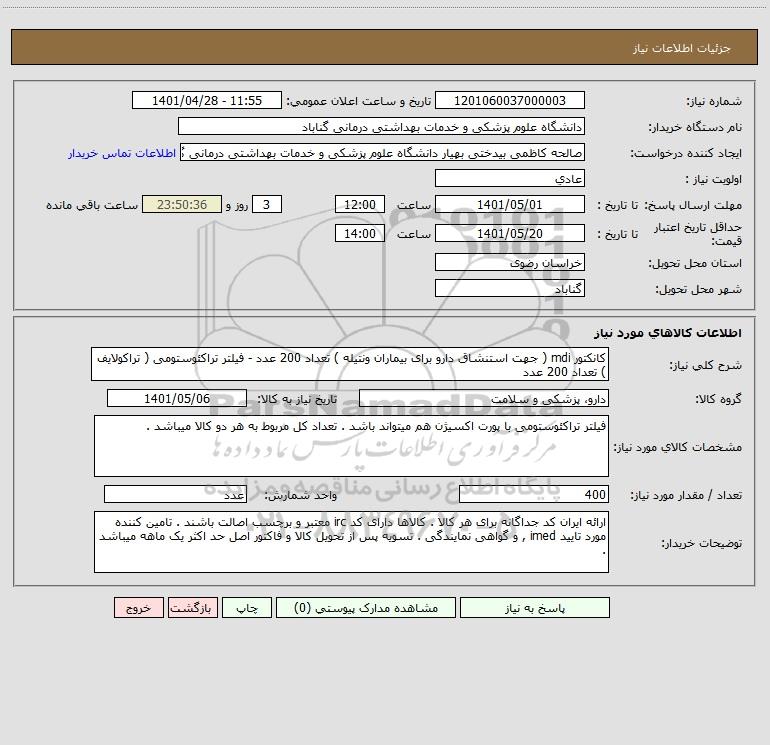The width and height of the screenshot is (770, 745).
Task: Click the توضیحات خریدار label
Action: click(x=701, y=543)
